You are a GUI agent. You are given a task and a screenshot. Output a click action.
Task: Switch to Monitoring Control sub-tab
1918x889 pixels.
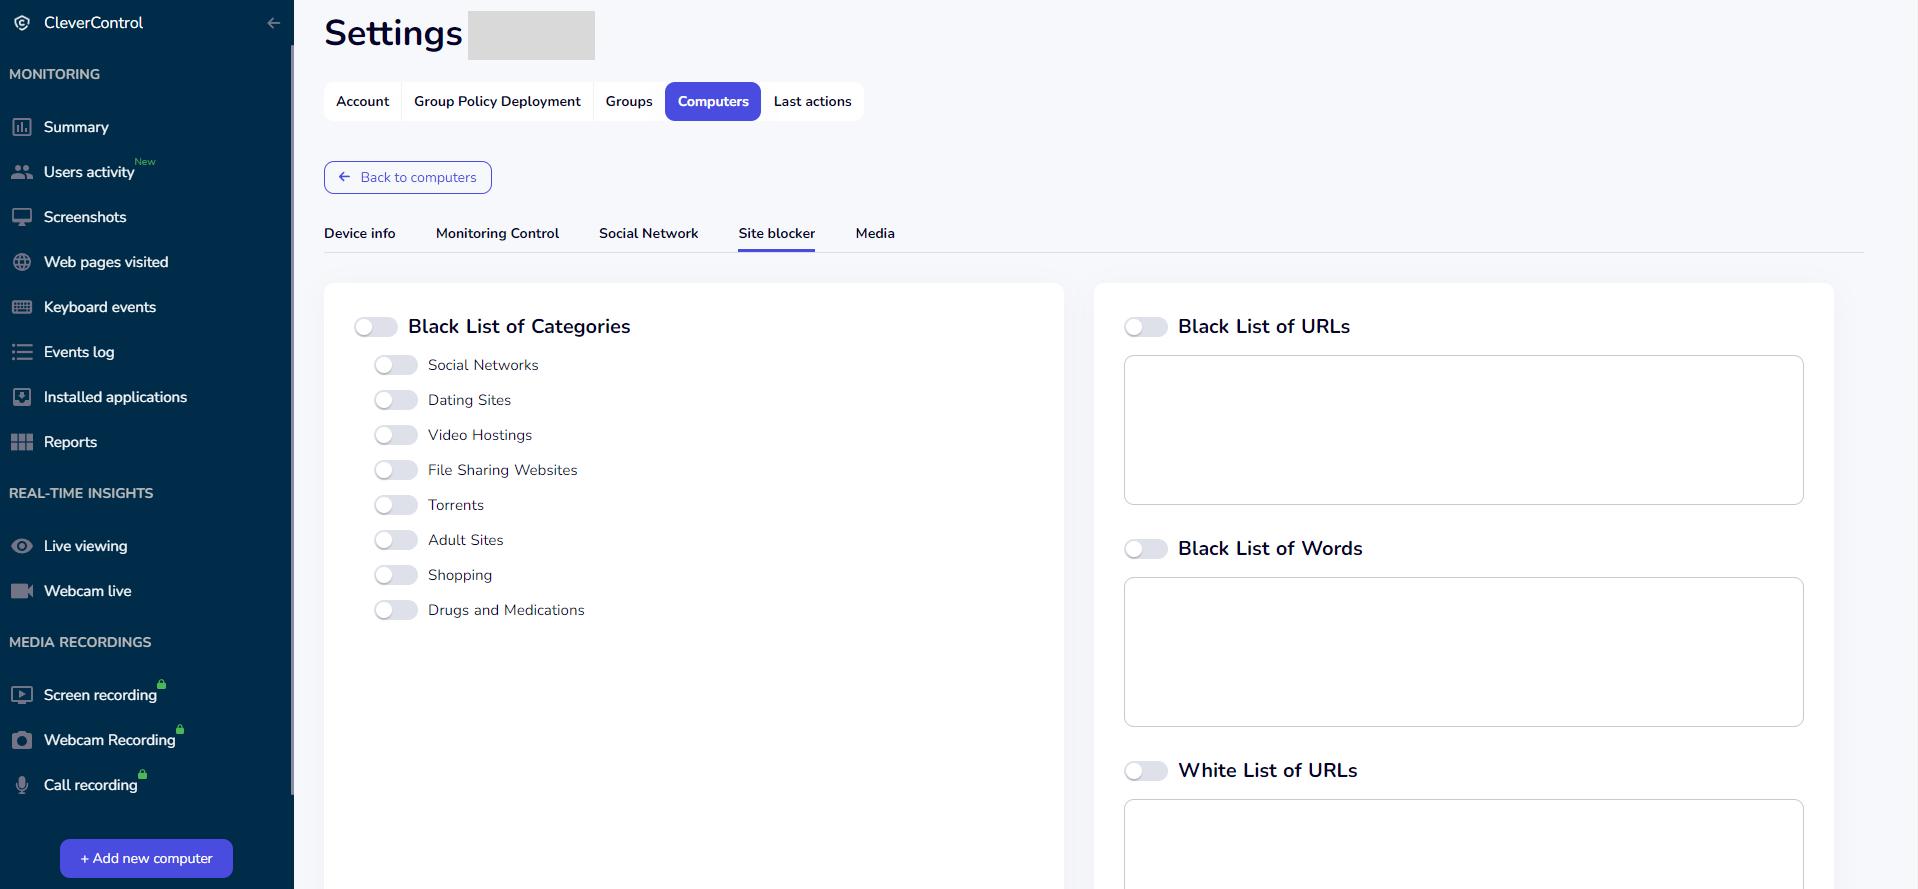pyautogui.click(x=497, y=233)
